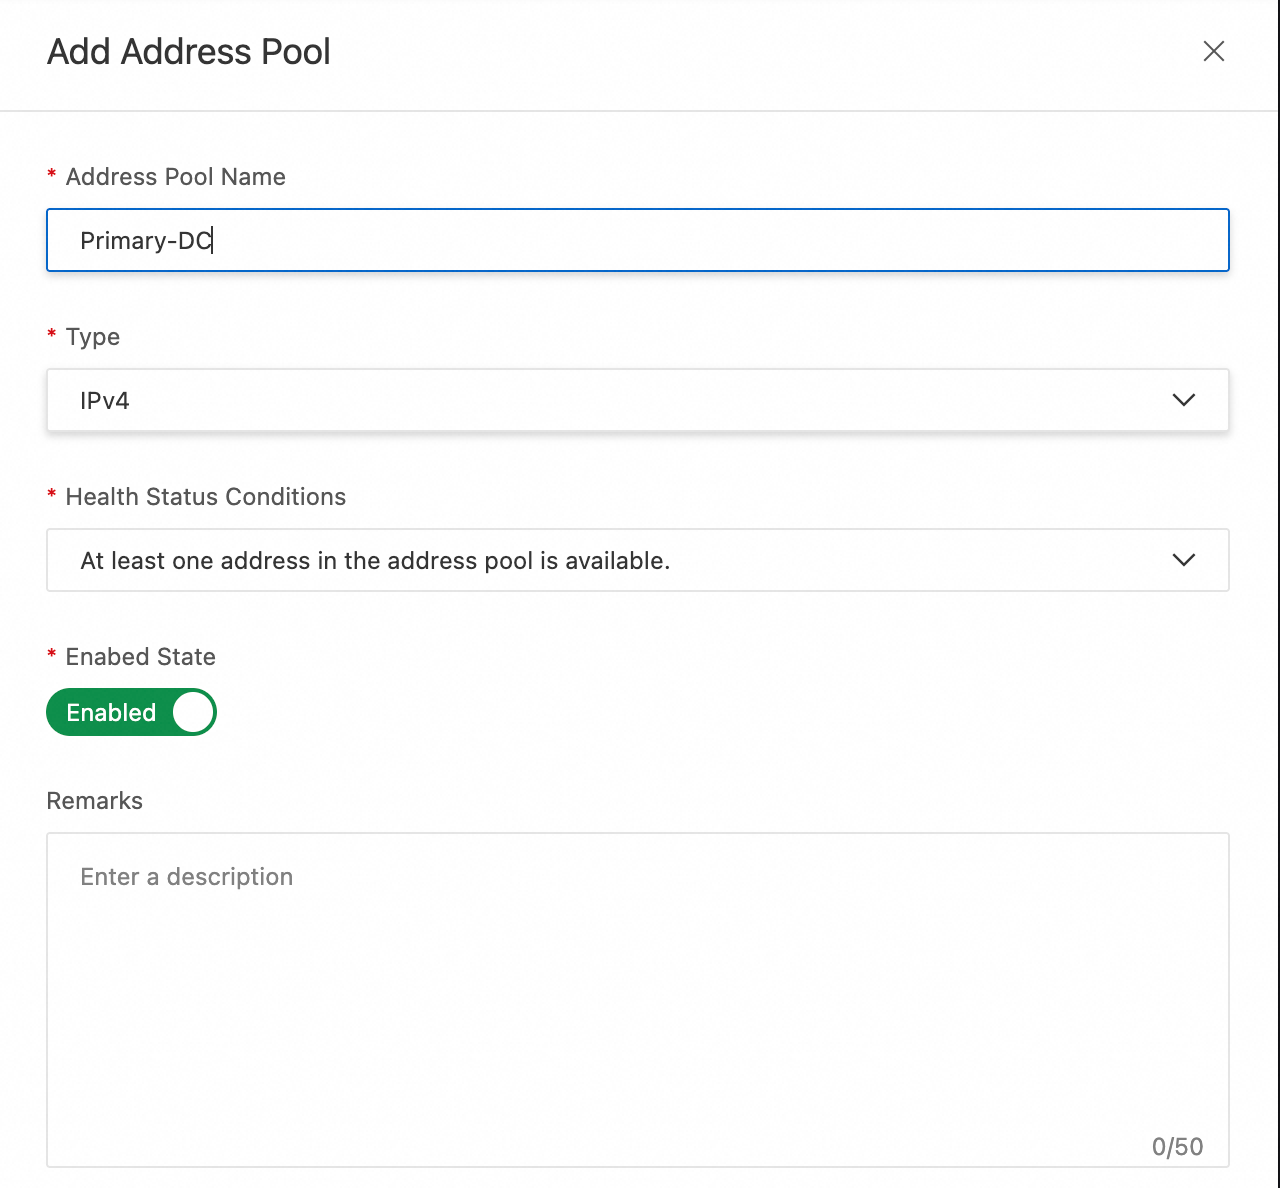The height and width of the screenshot is (1188, 1280).
Task: Click the 'Remarks' label
Action: click(95, 801)
